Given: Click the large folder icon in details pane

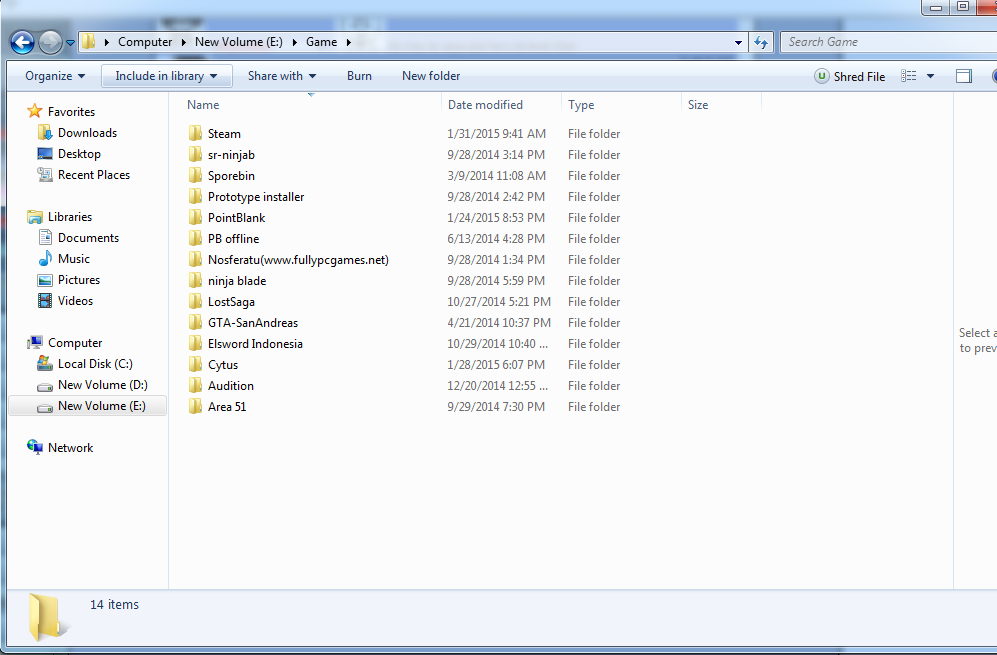Looking at the screenshot, I should pyautogui.click(x=48, y=617).
